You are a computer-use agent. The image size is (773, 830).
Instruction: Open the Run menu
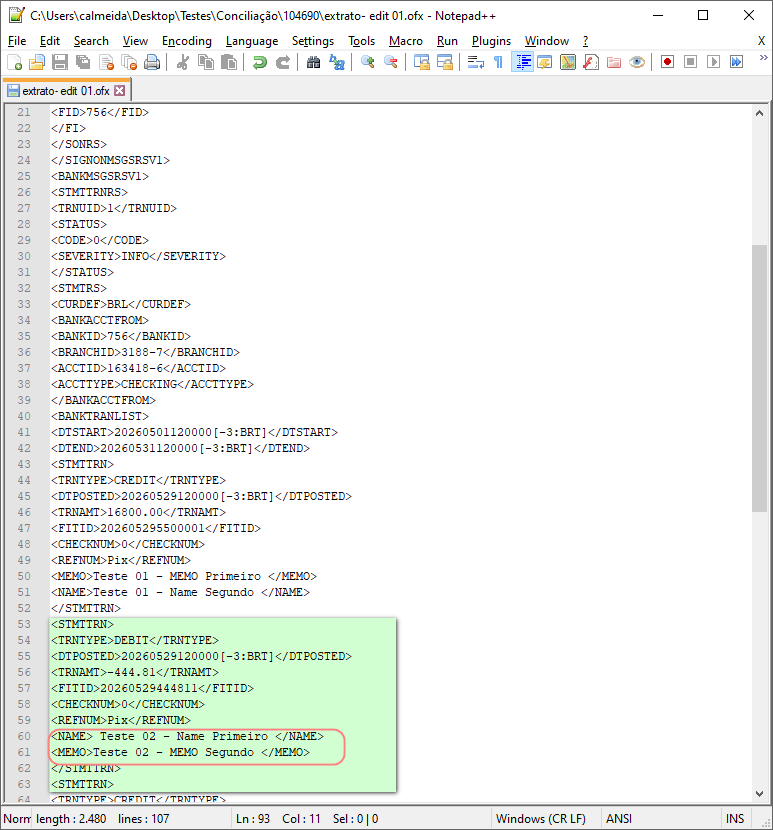coord(447,41)
